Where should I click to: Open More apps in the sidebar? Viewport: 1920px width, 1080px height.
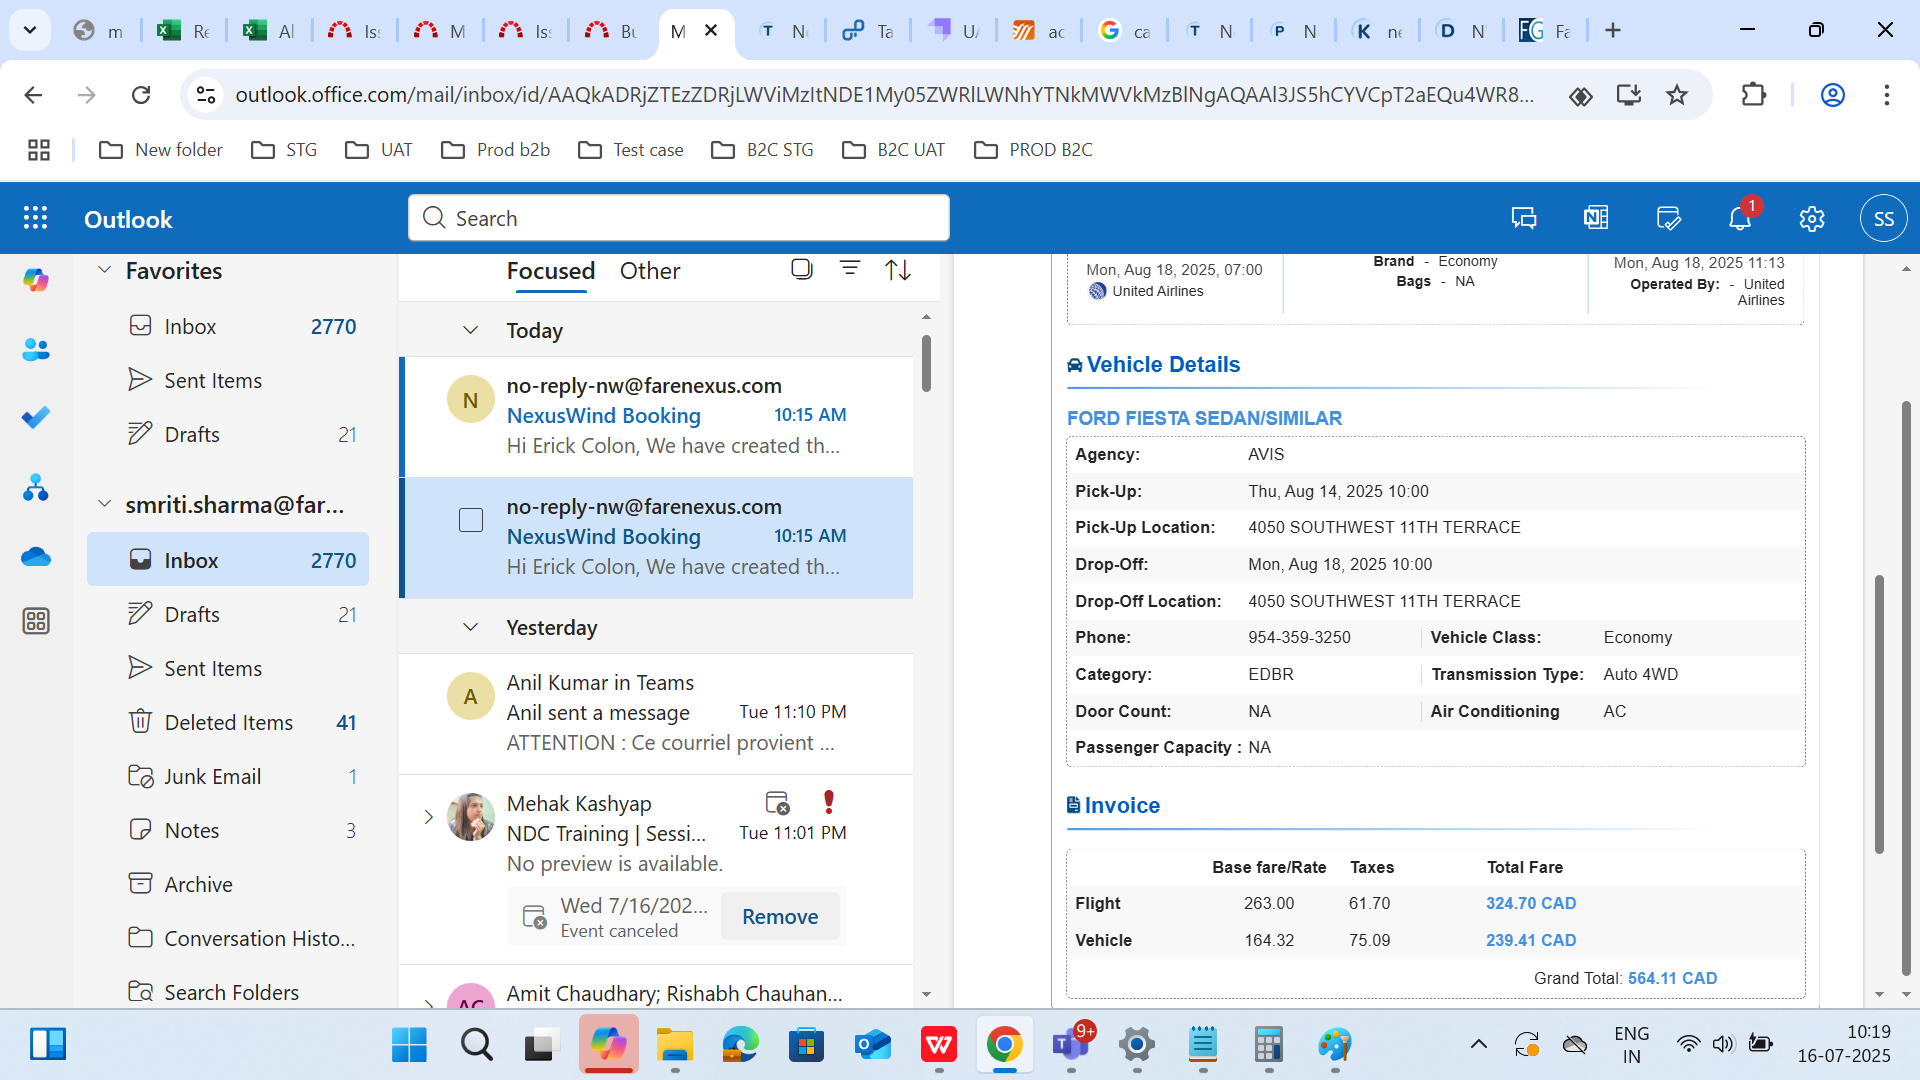[x=36, y=621]
